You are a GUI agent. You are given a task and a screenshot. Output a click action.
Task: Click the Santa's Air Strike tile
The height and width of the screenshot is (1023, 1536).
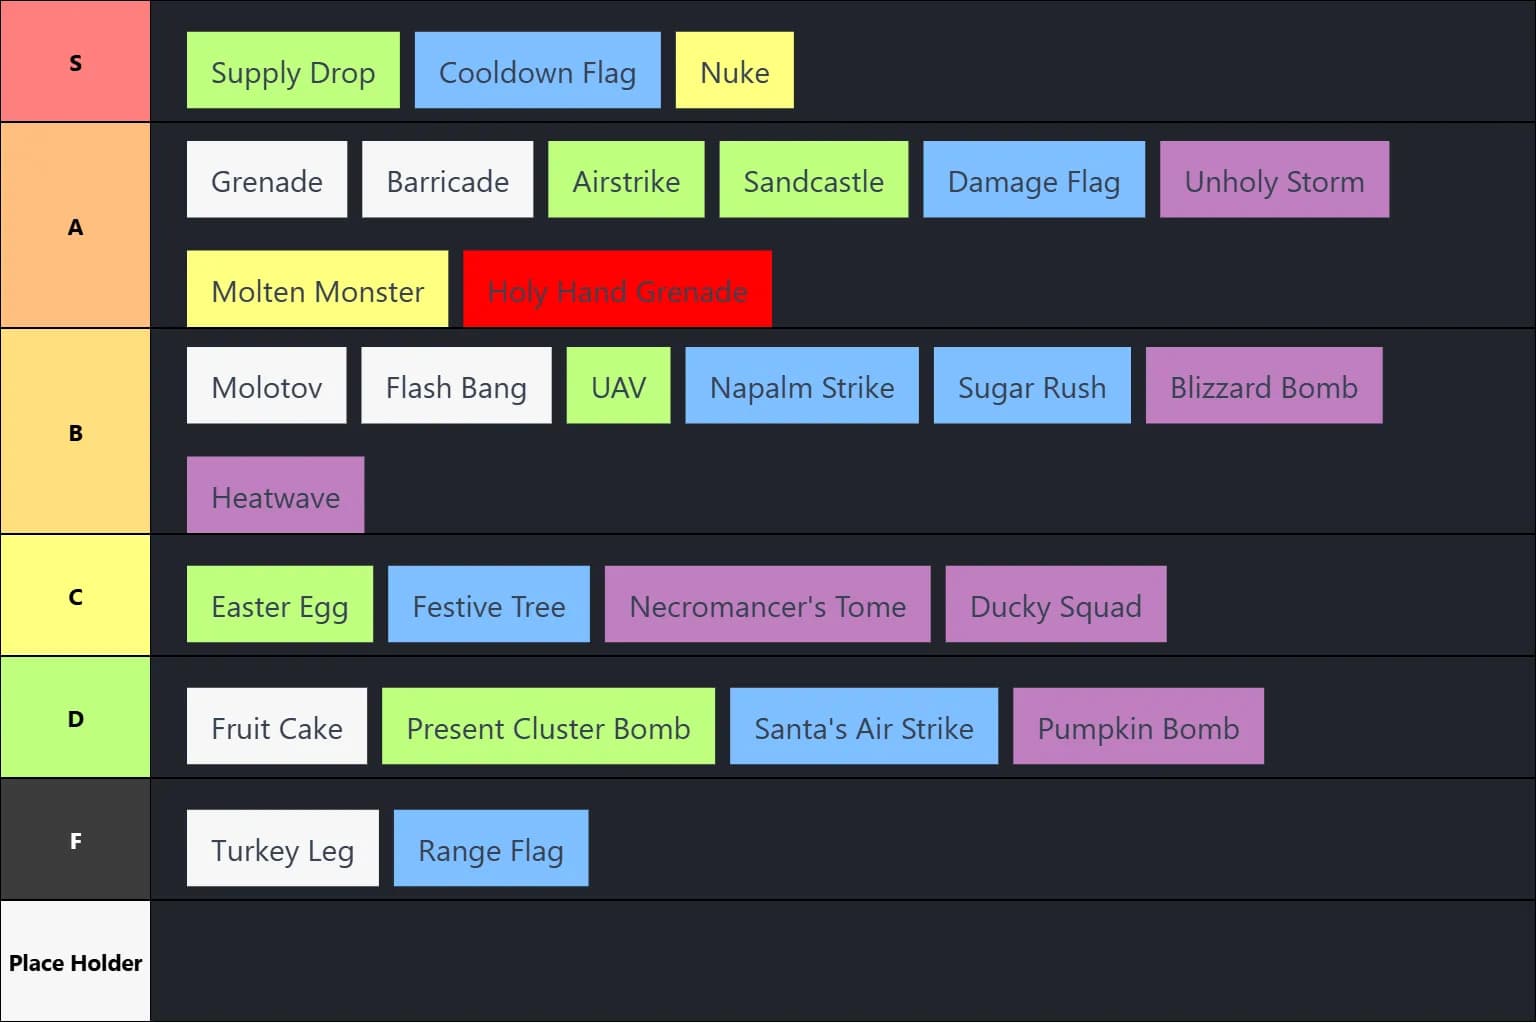coord(863,727)
